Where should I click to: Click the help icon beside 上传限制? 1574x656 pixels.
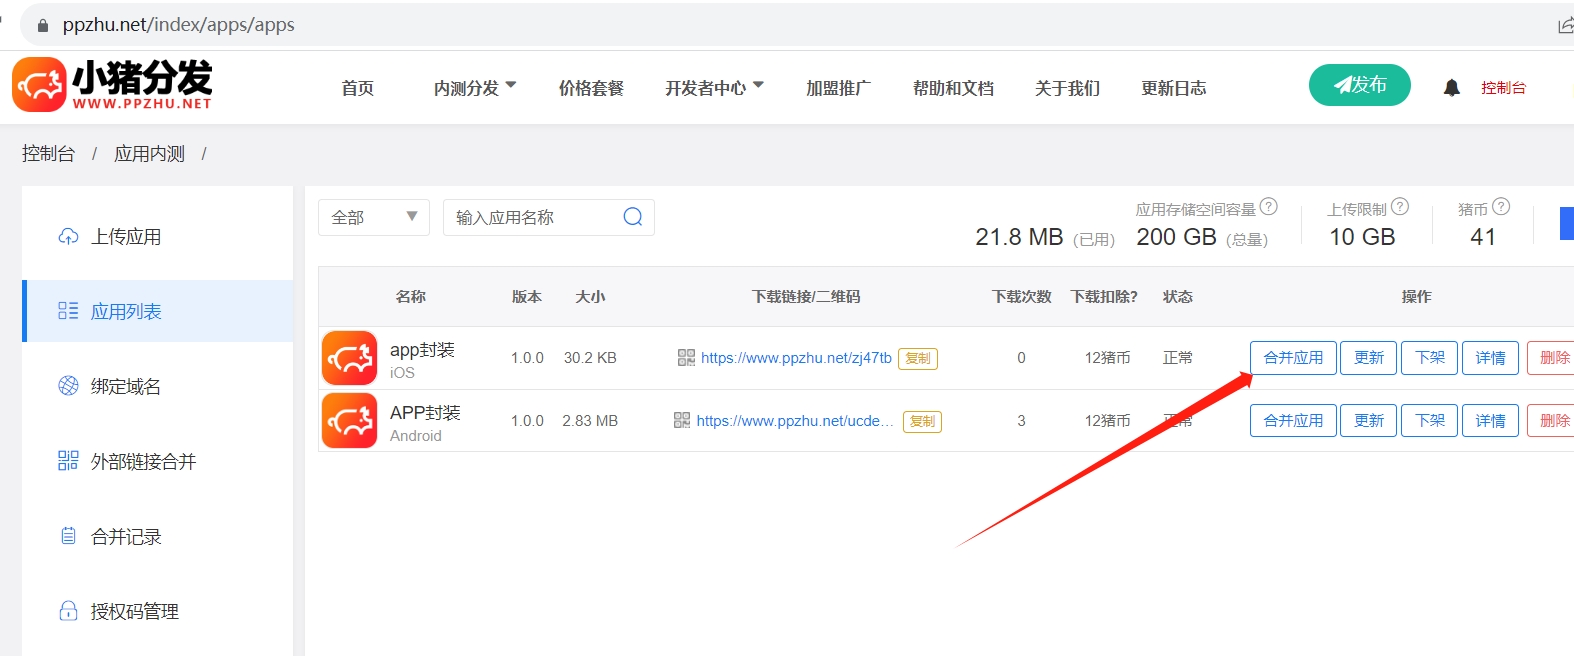click(x=1400, y=207)
